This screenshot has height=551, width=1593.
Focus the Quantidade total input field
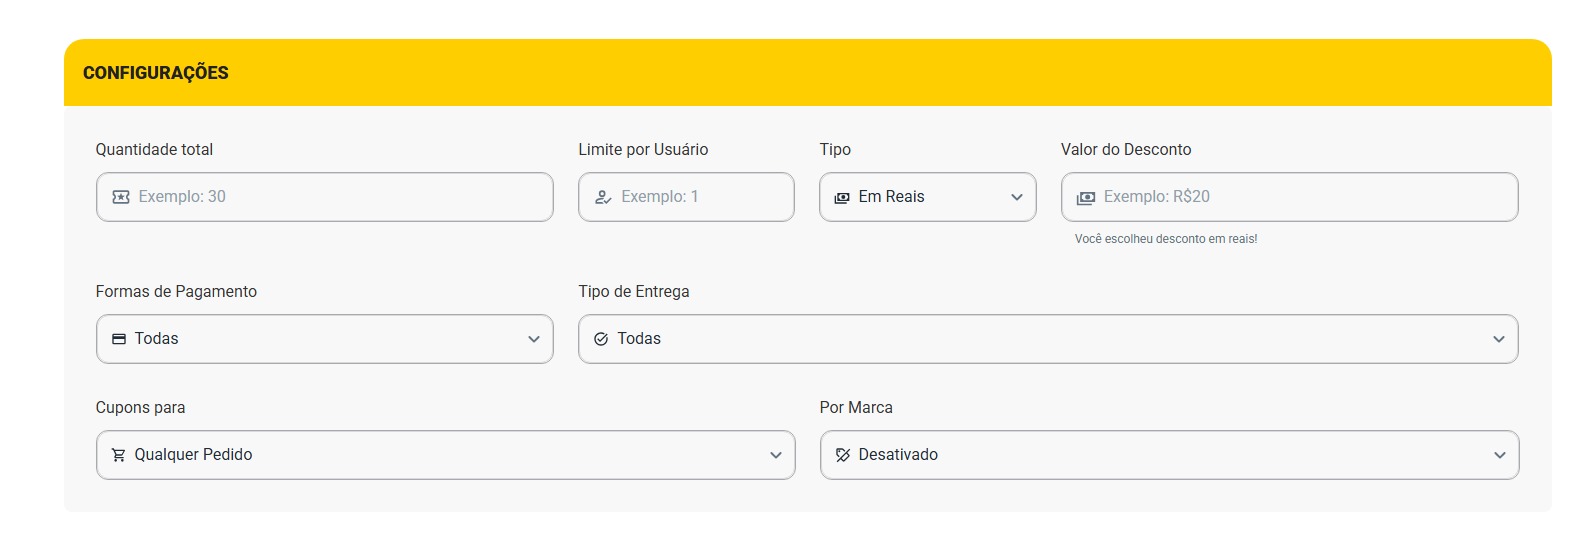tap(340, 197)
